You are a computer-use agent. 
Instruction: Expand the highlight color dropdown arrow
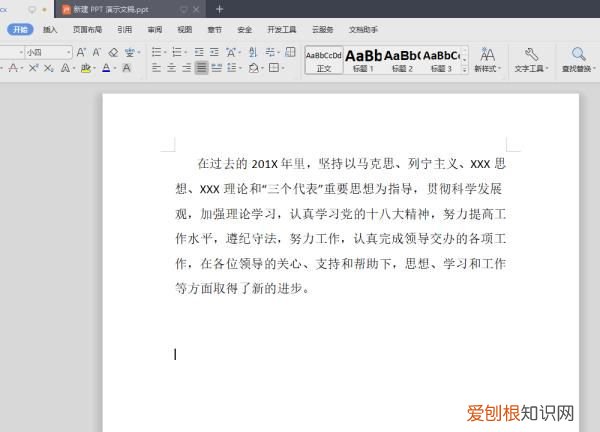pos(95,69)
